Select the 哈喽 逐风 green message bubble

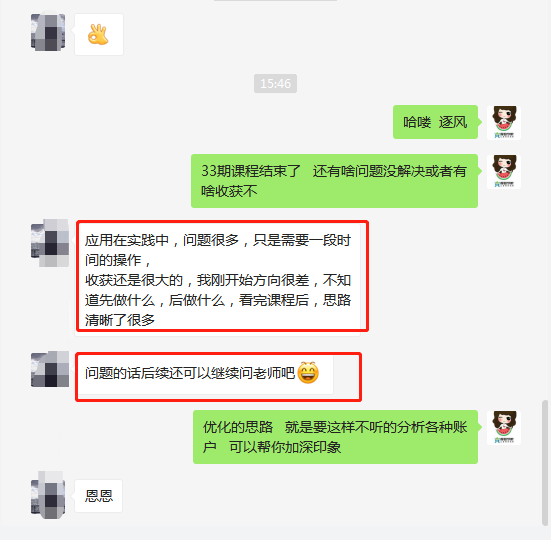point(435,122)
